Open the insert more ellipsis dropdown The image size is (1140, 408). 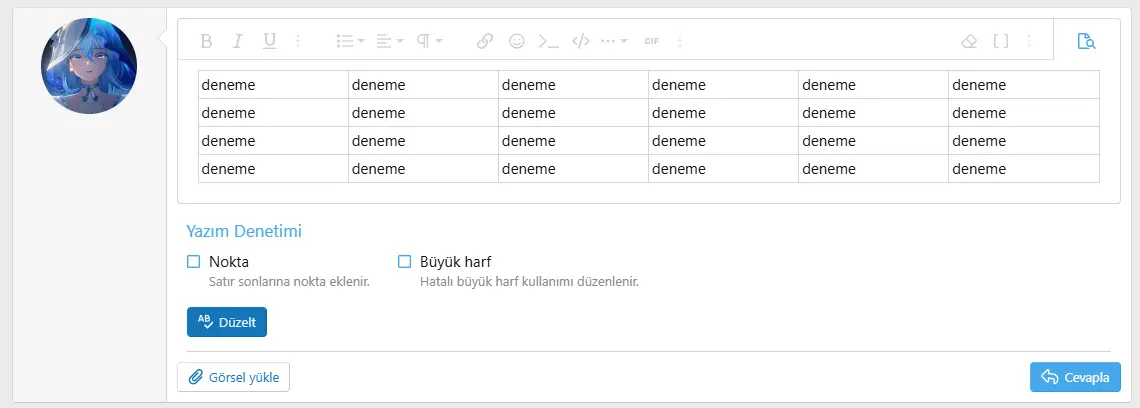click(x=614, y=41)
